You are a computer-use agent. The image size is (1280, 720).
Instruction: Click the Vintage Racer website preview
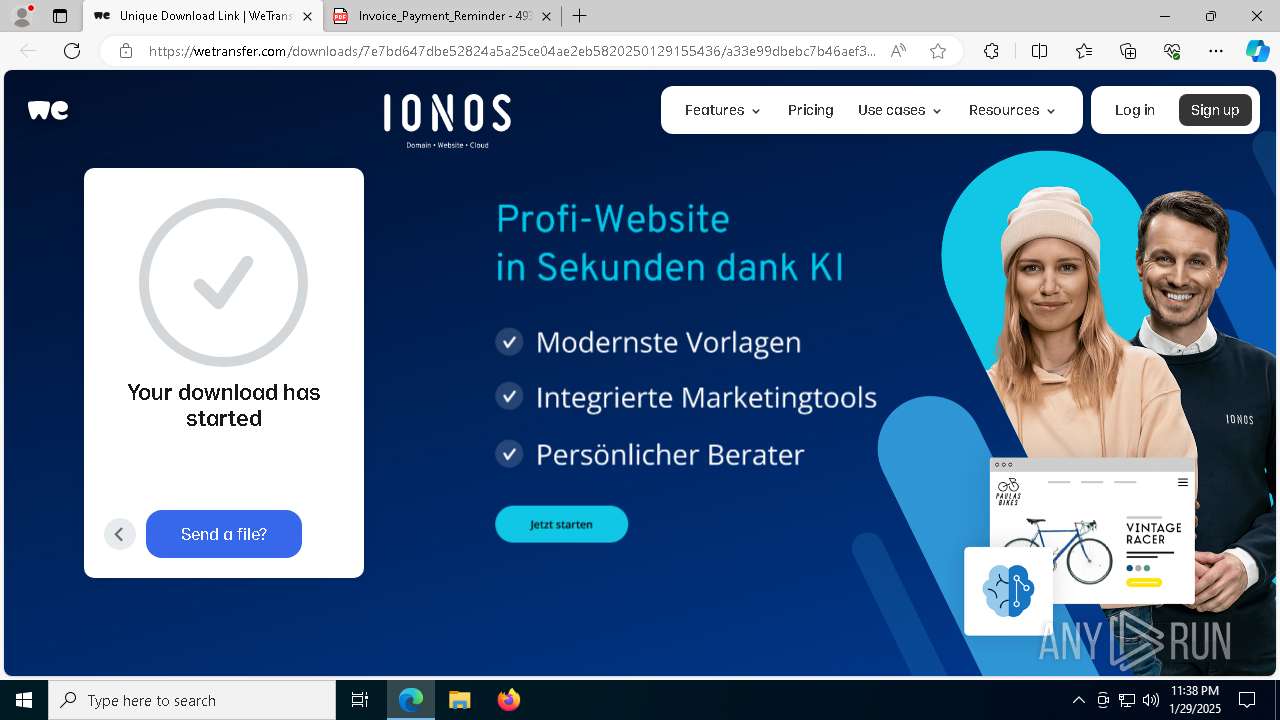[x=1092, y=531]
